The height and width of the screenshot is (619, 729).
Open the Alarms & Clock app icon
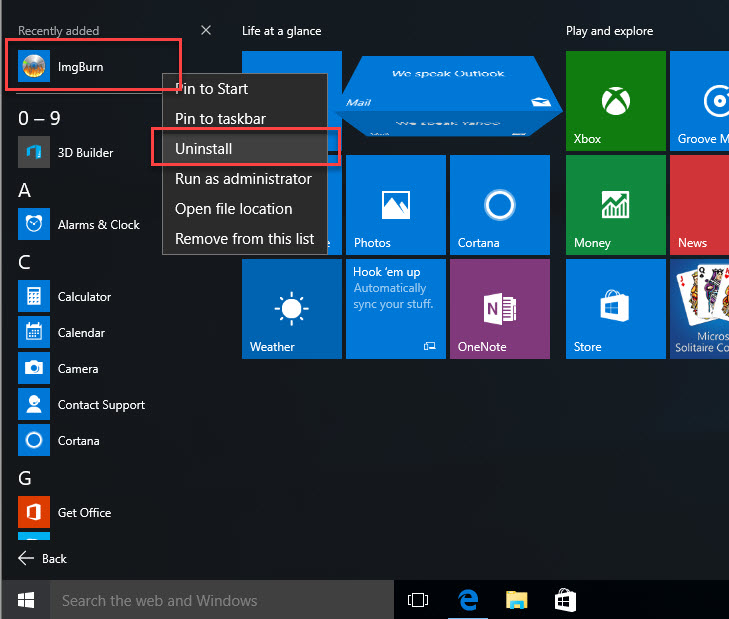(x=34, y=224)
